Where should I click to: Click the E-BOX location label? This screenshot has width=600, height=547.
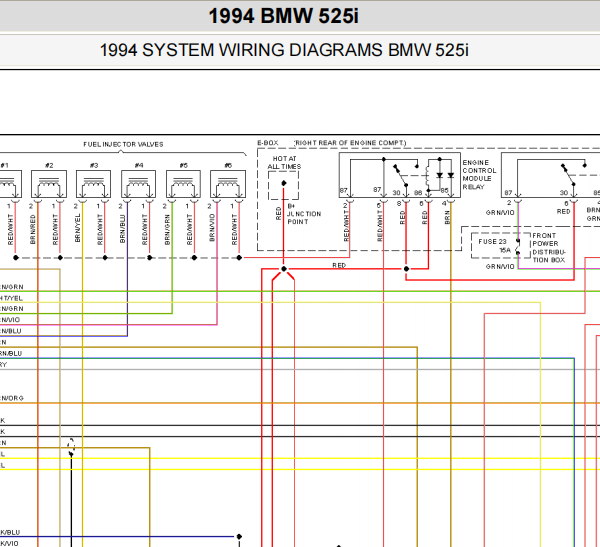tap(268, 143)
